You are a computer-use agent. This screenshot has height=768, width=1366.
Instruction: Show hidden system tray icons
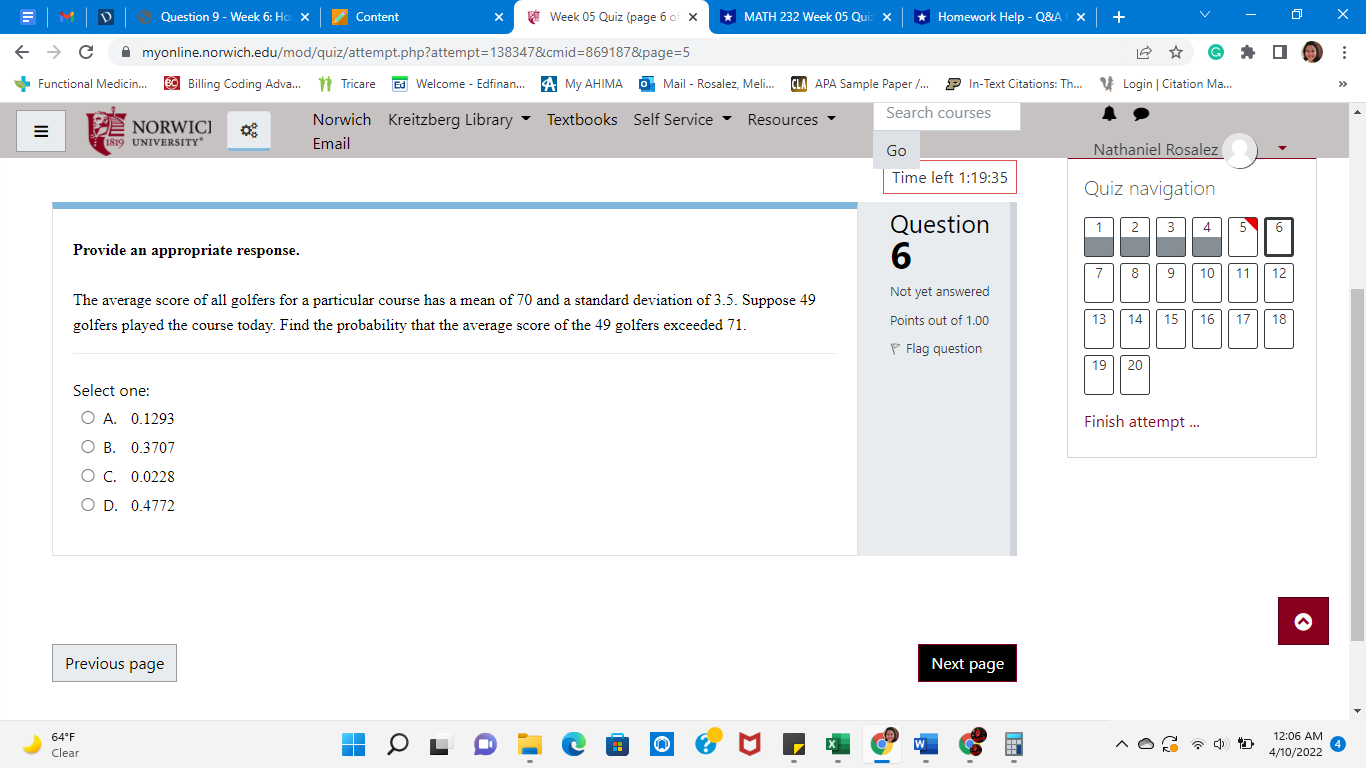1123,744
